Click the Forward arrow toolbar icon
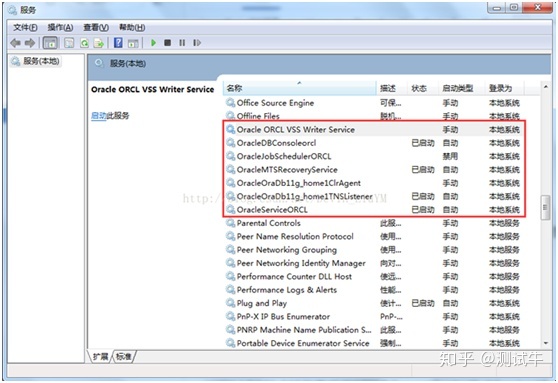Image resolution: width=558 pixels, height=383 pixels. click(x=30, y=43)
